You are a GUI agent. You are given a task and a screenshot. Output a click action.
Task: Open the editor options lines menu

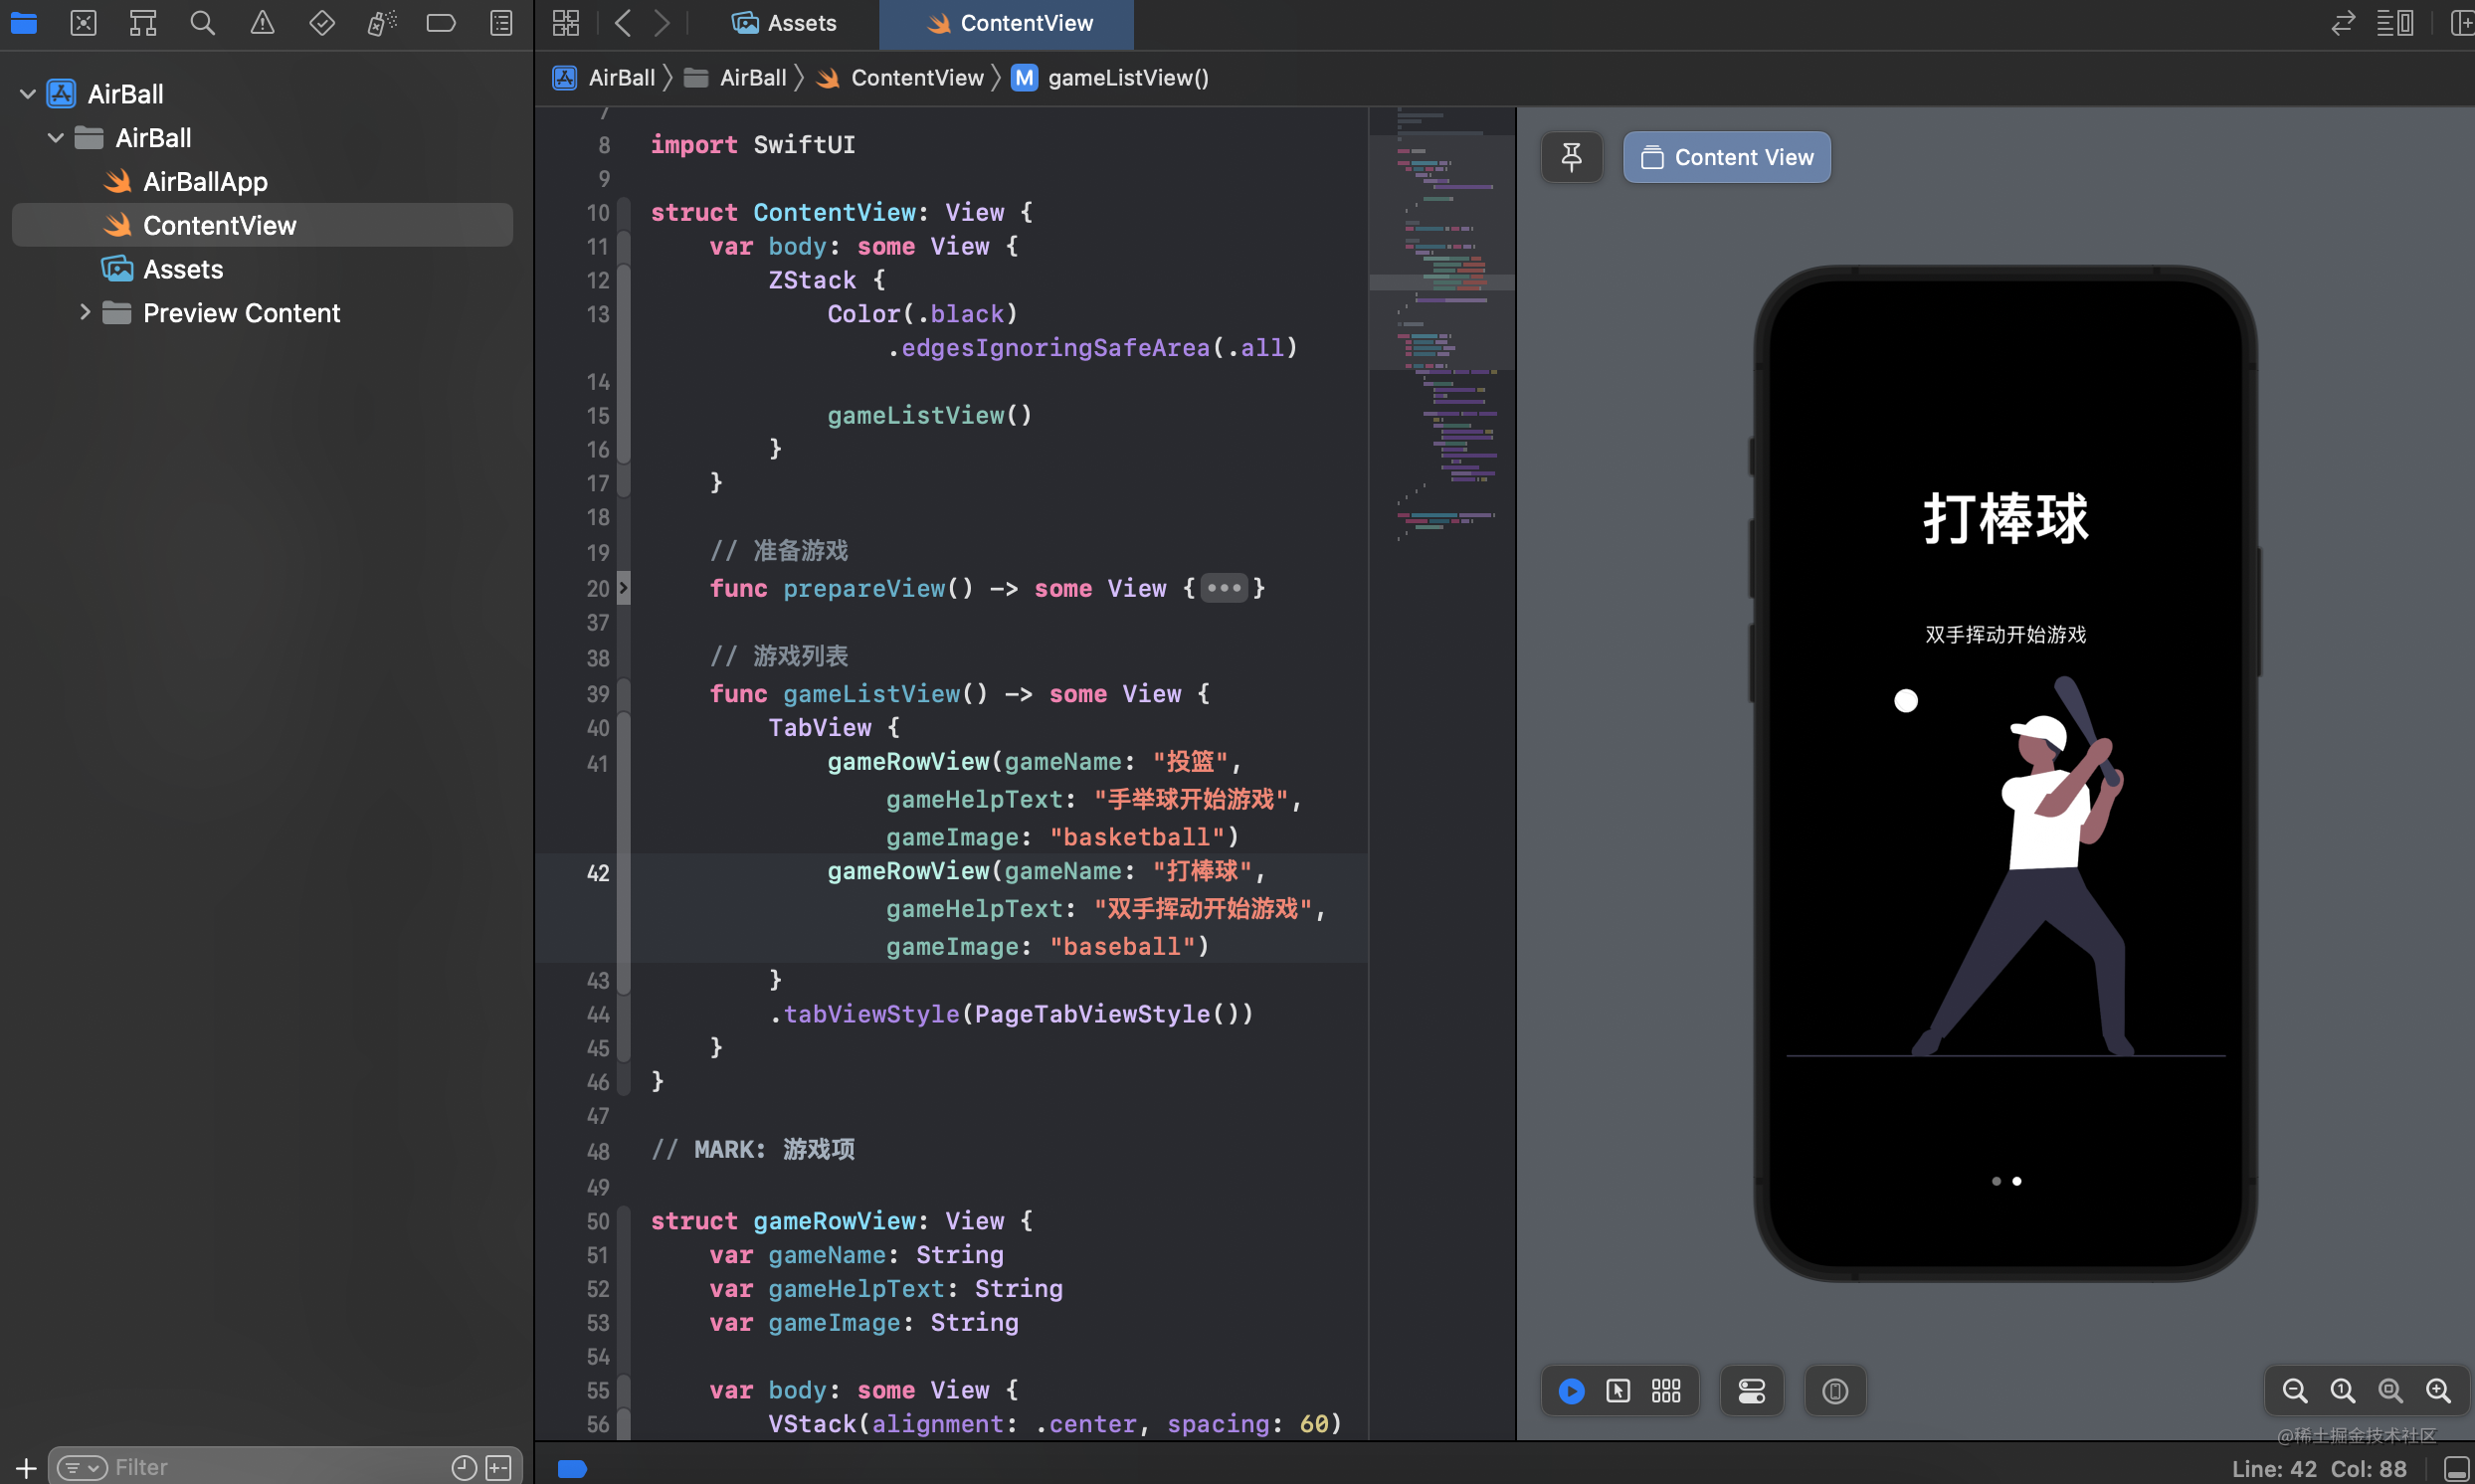(2395, 22)
